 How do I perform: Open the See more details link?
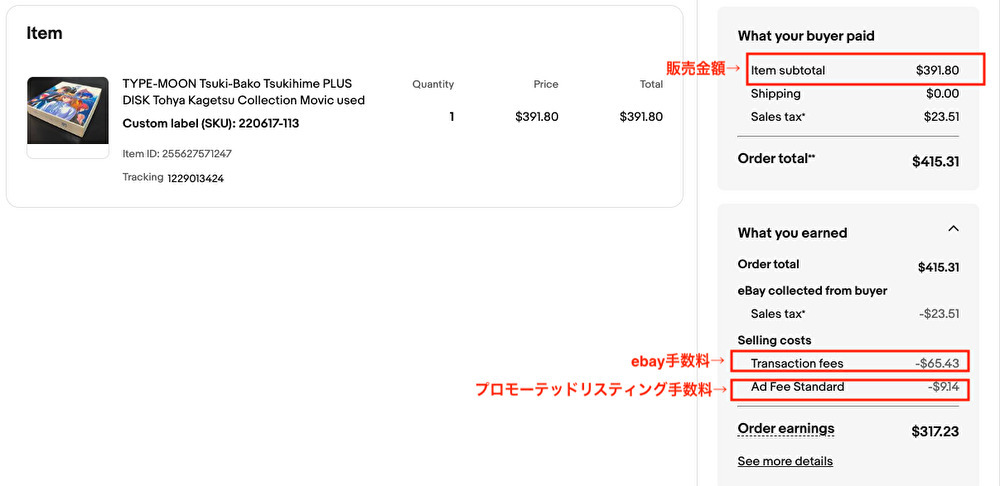point(785,461)
